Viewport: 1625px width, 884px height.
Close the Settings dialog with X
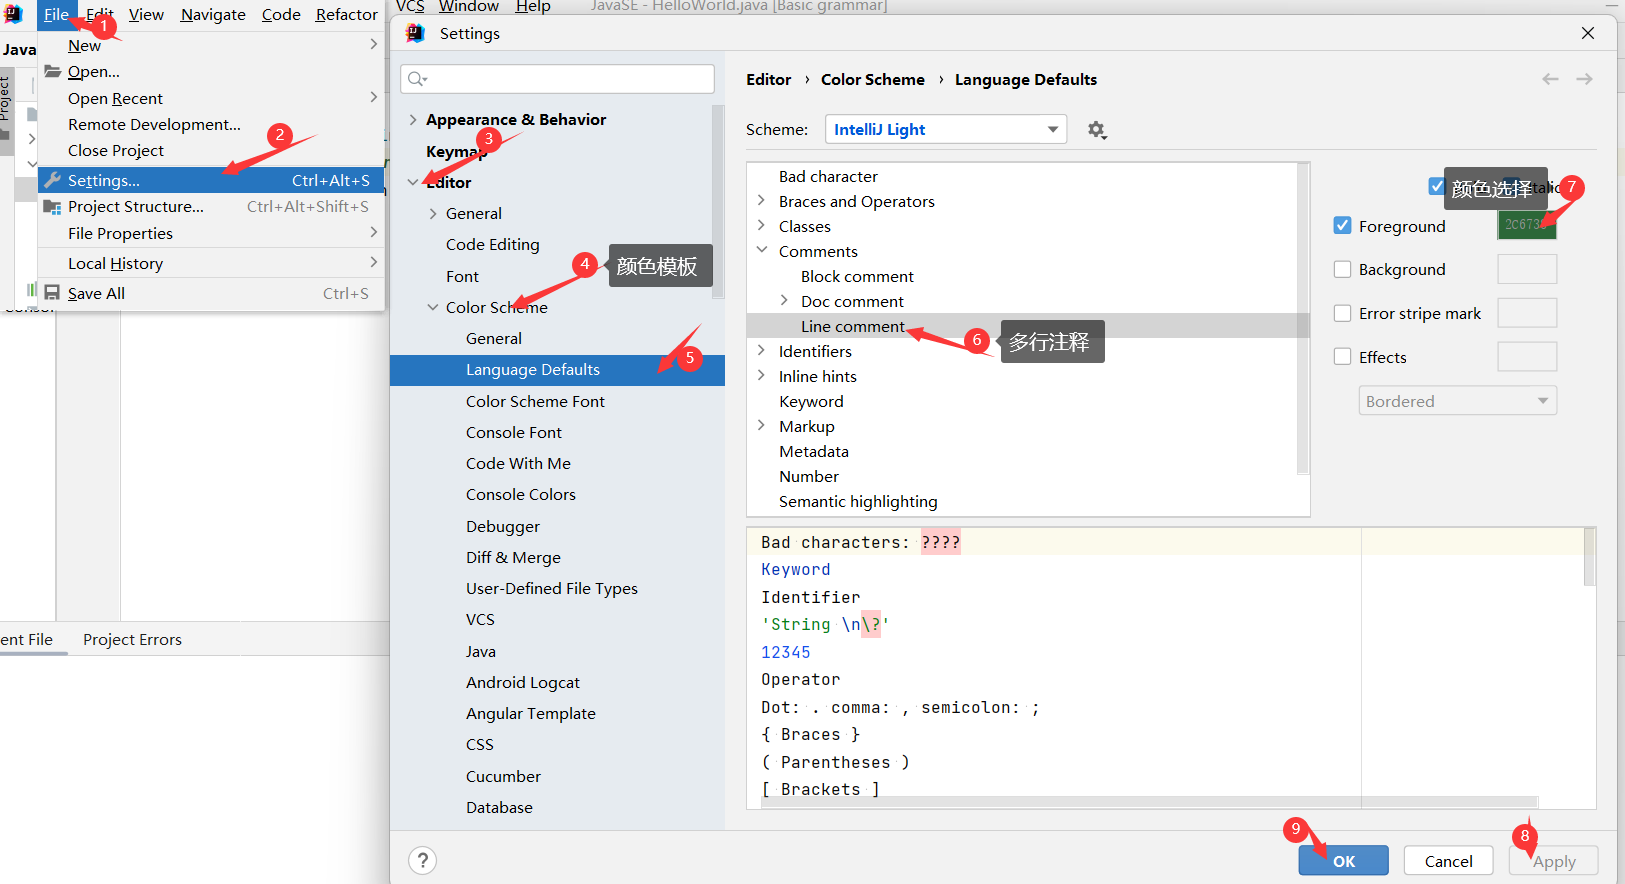coord(1588,33)
